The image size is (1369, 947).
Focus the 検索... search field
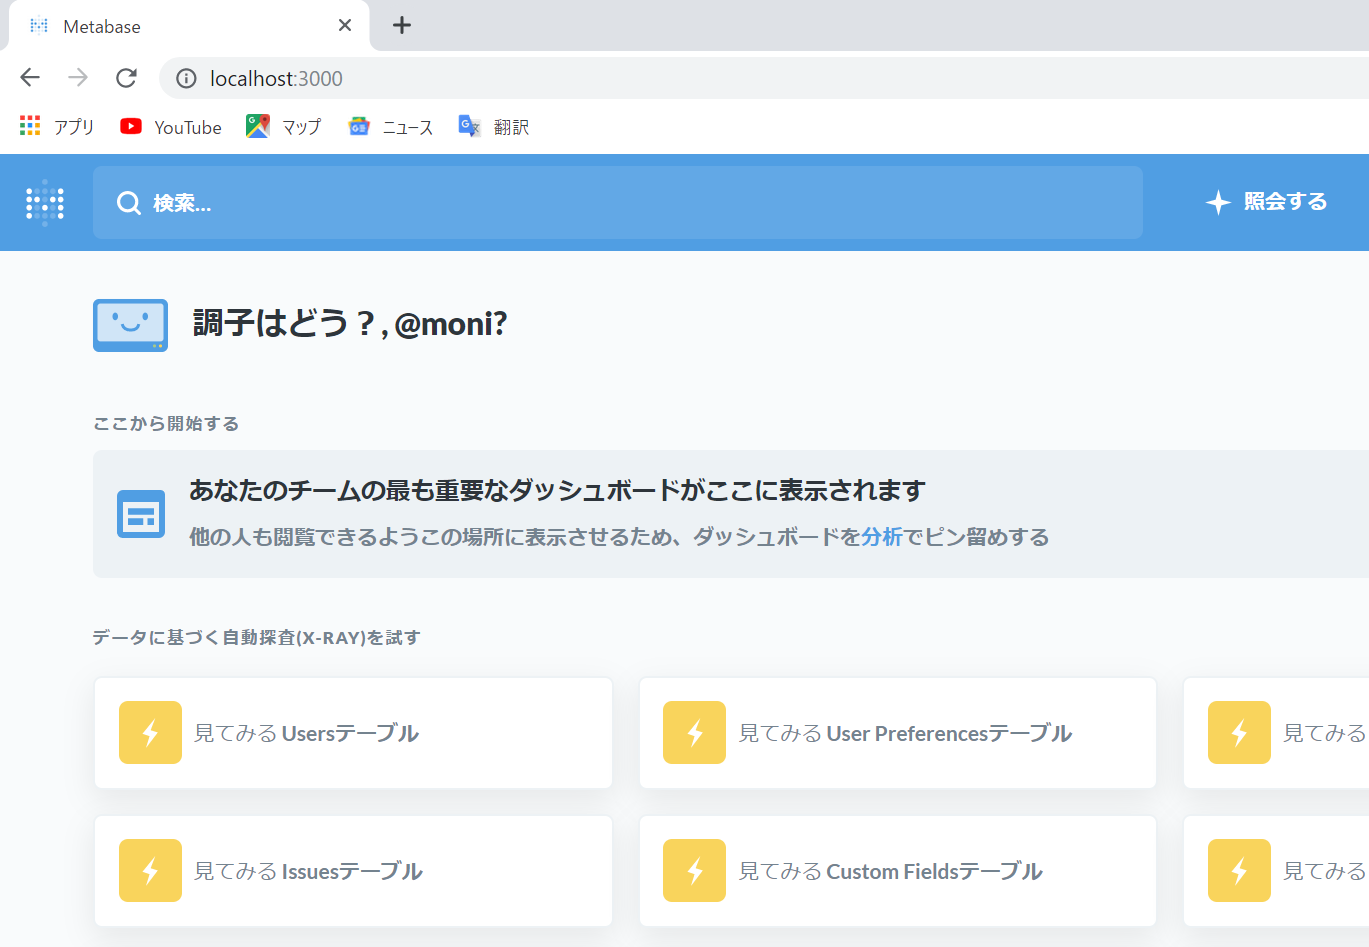(617, 202)
